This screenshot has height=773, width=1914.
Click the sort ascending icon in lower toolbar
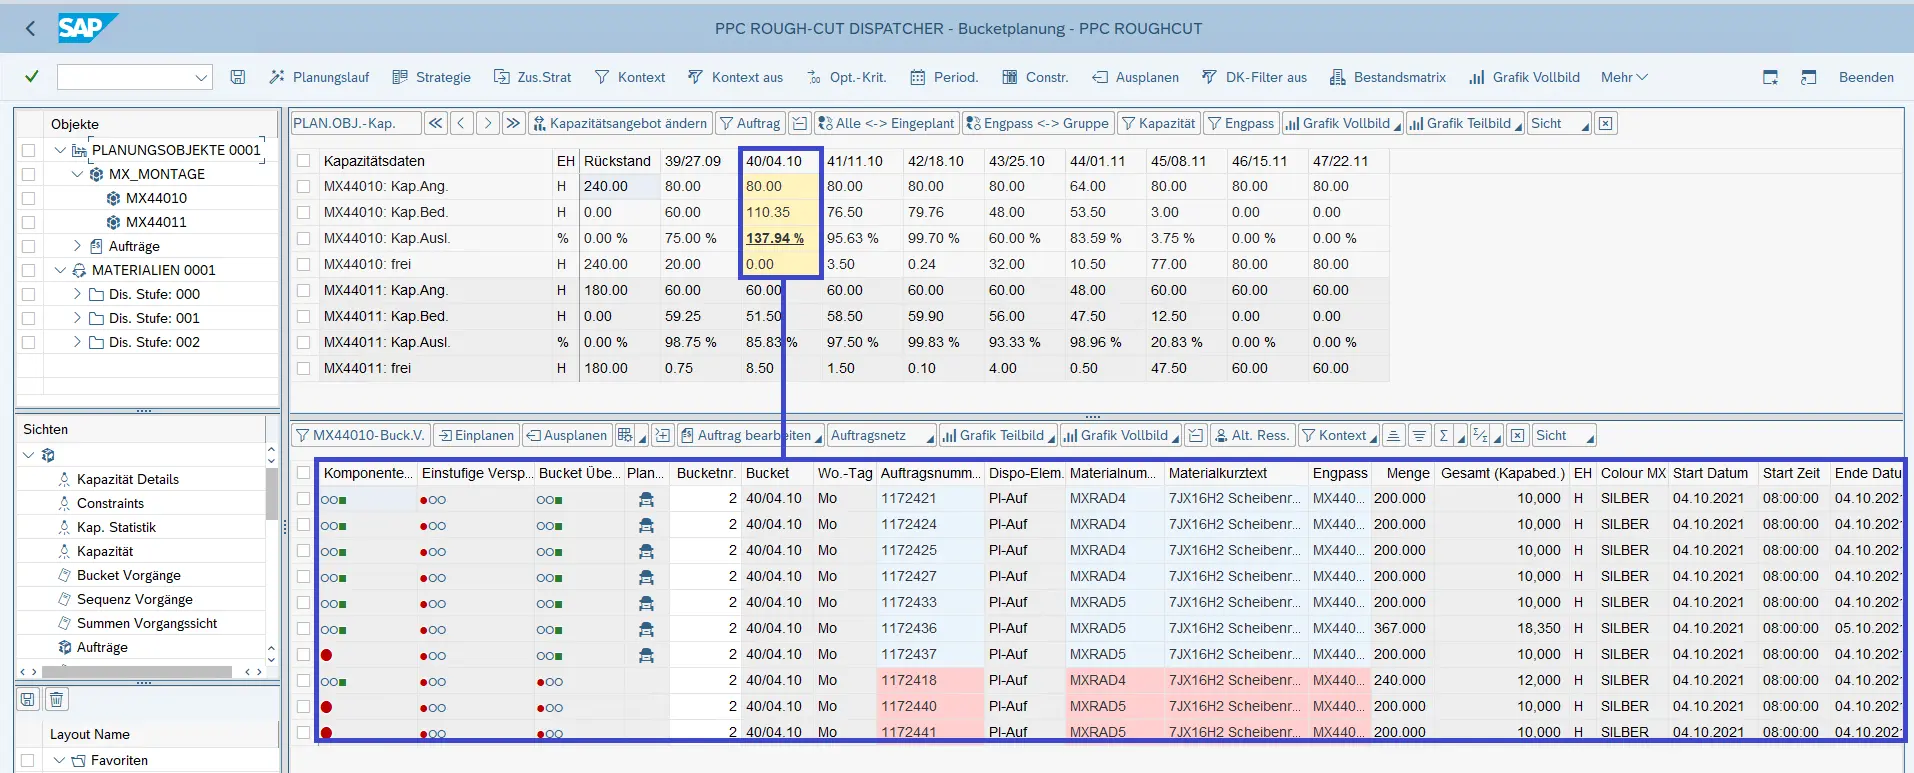[x=1393, y=435]
